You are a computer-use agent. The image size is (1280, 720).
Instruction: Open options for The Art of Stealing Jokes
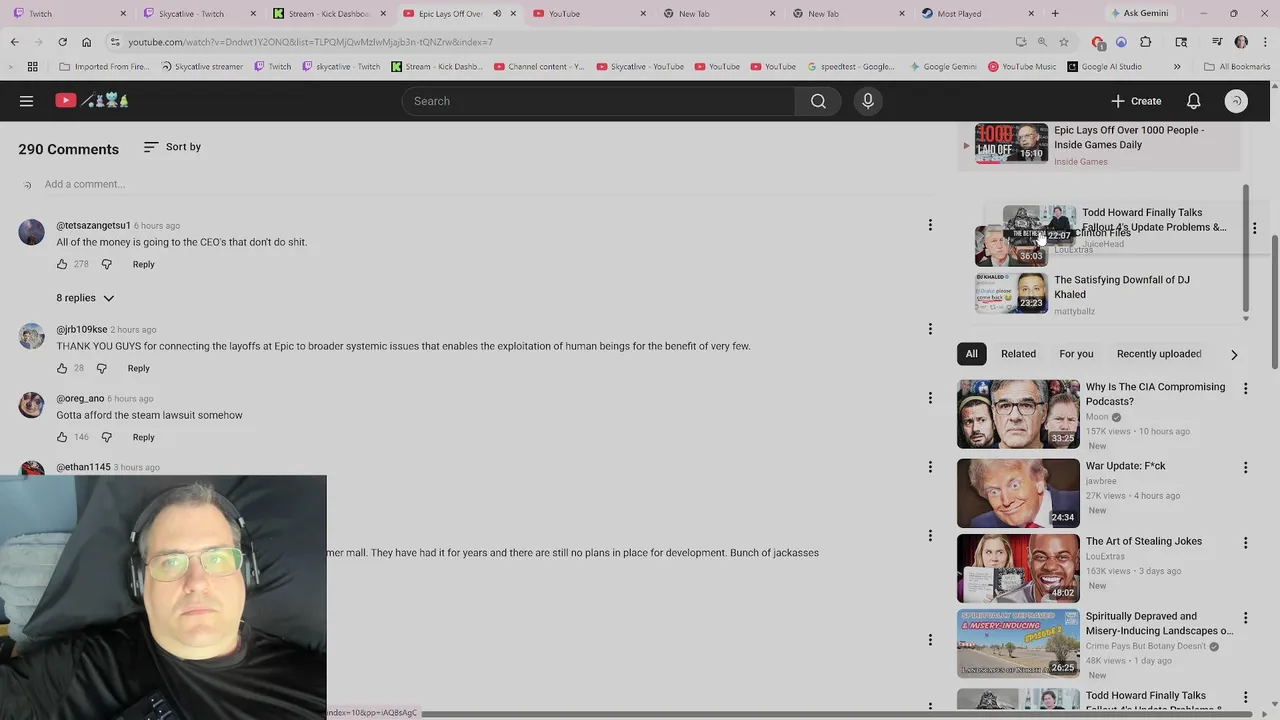(1245, 543)
